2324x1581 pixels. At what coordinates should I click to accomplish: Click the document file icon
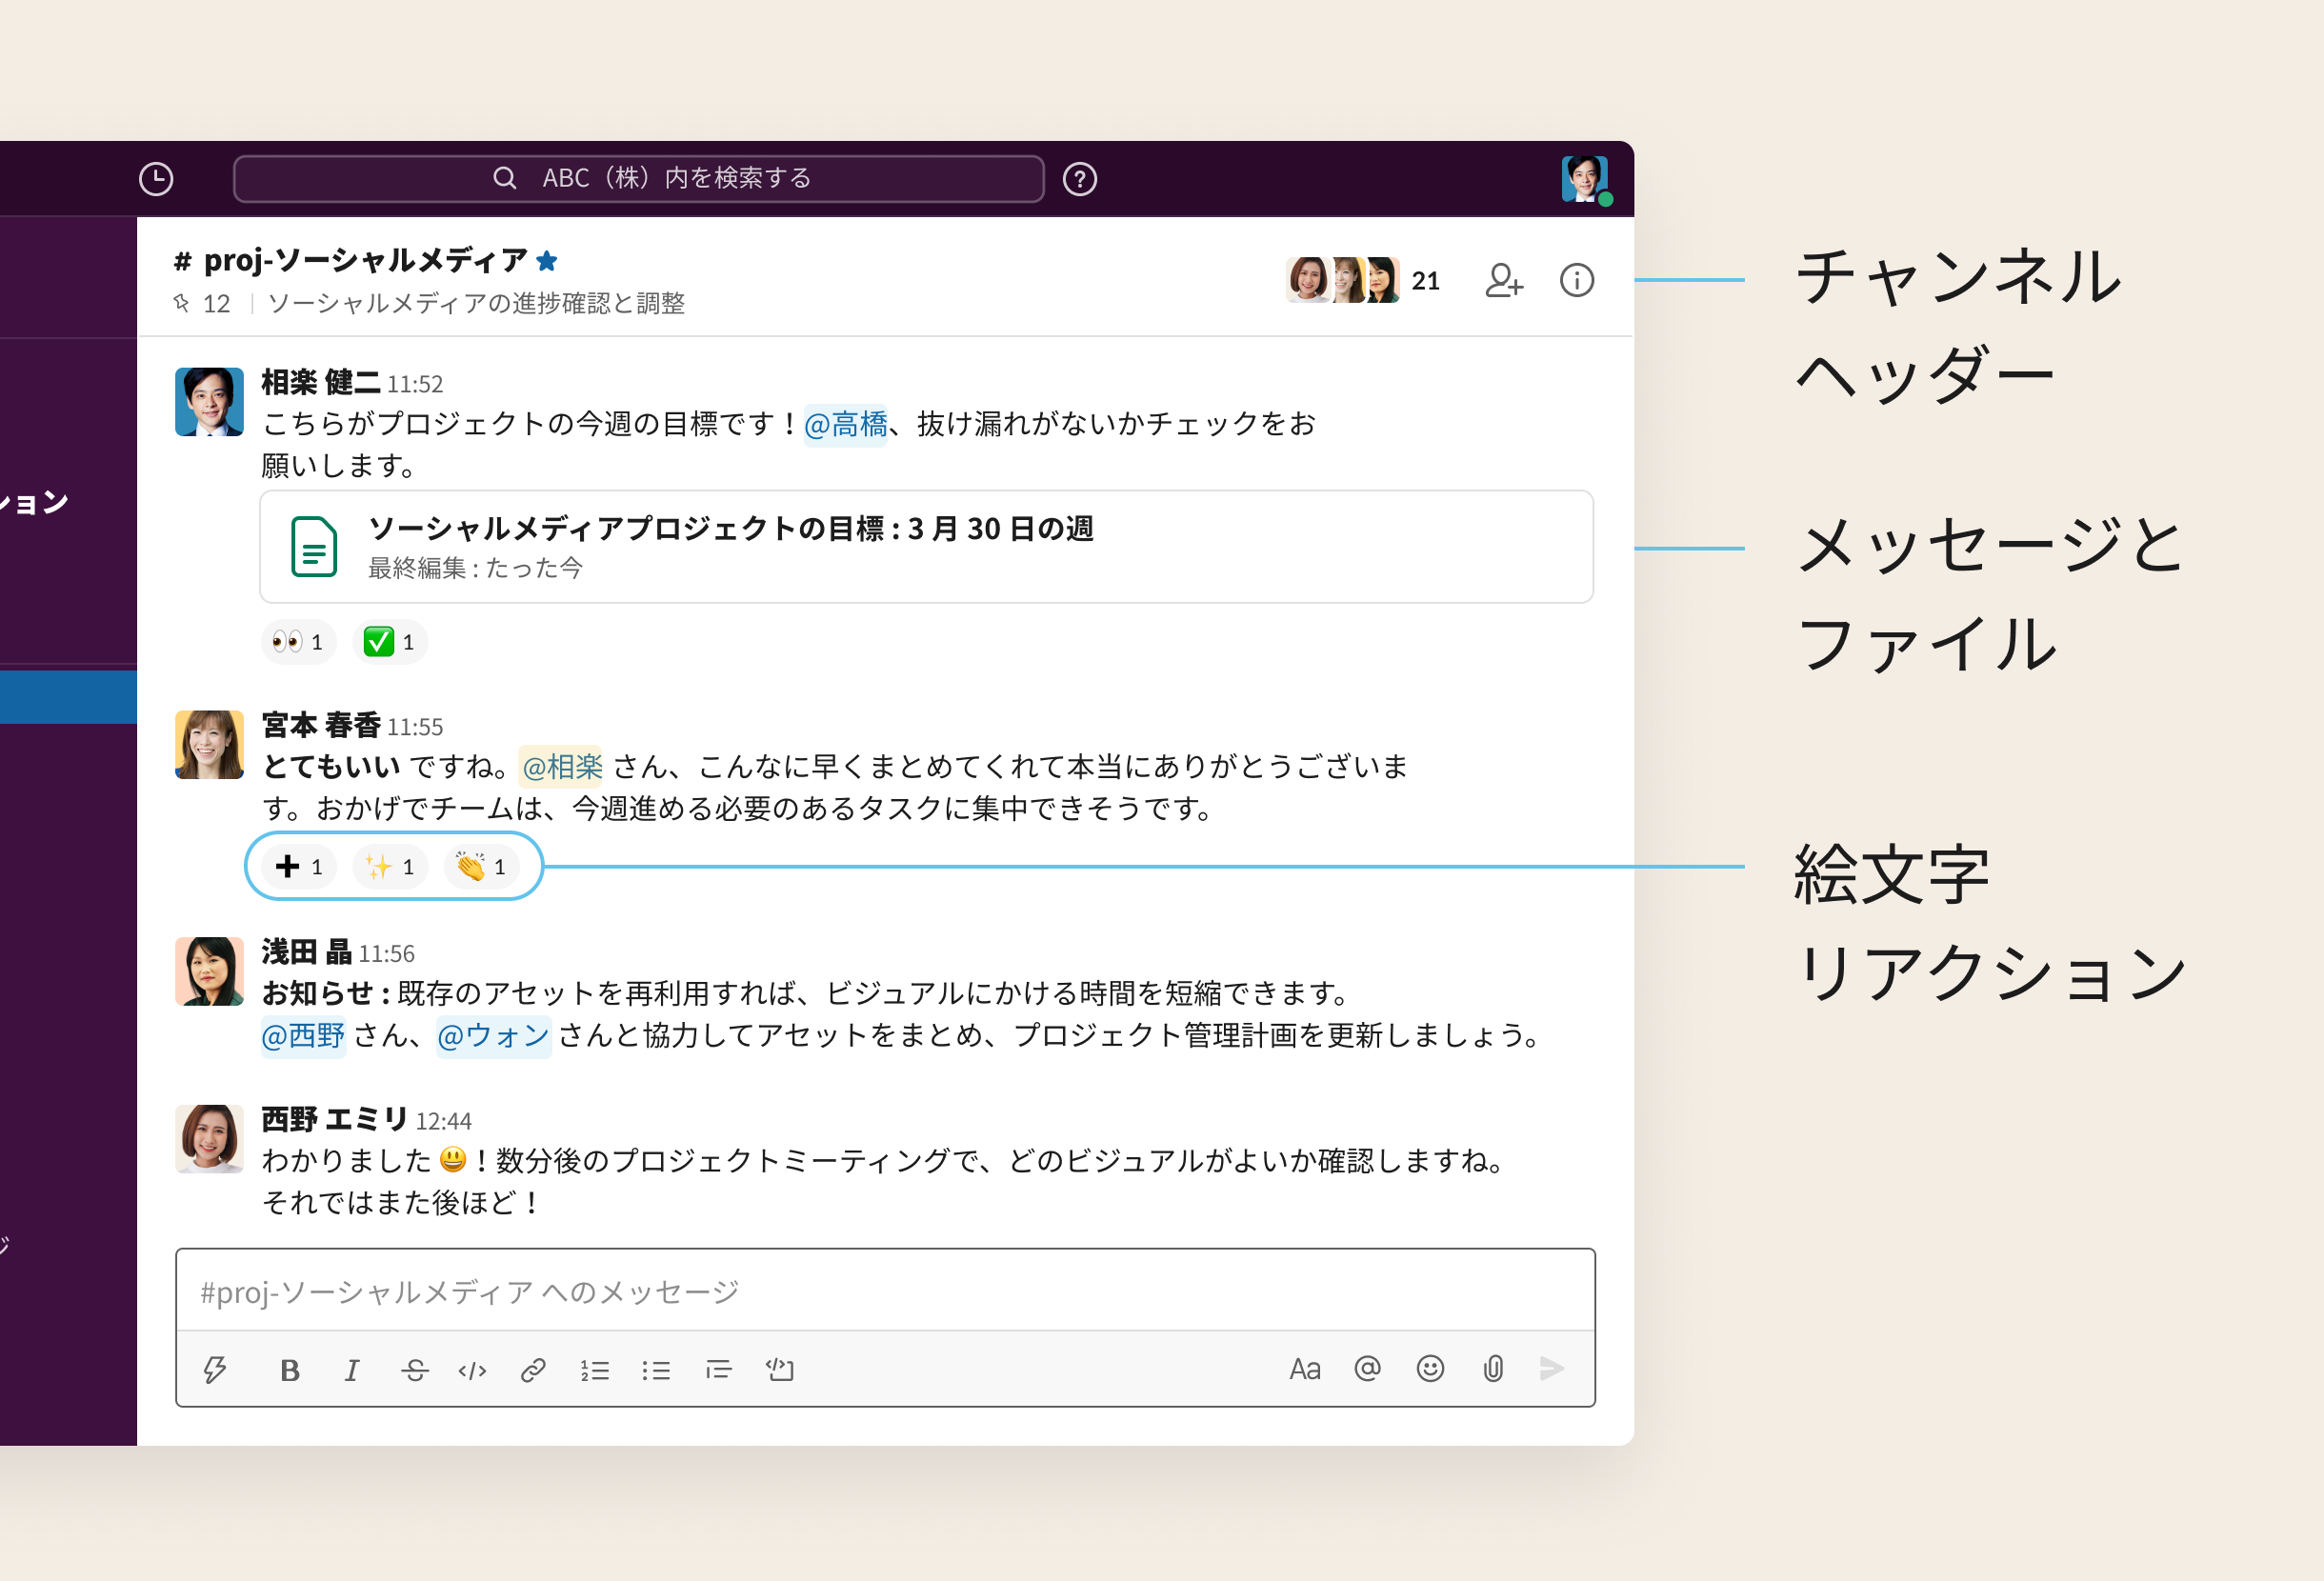[x=313, y=546]
